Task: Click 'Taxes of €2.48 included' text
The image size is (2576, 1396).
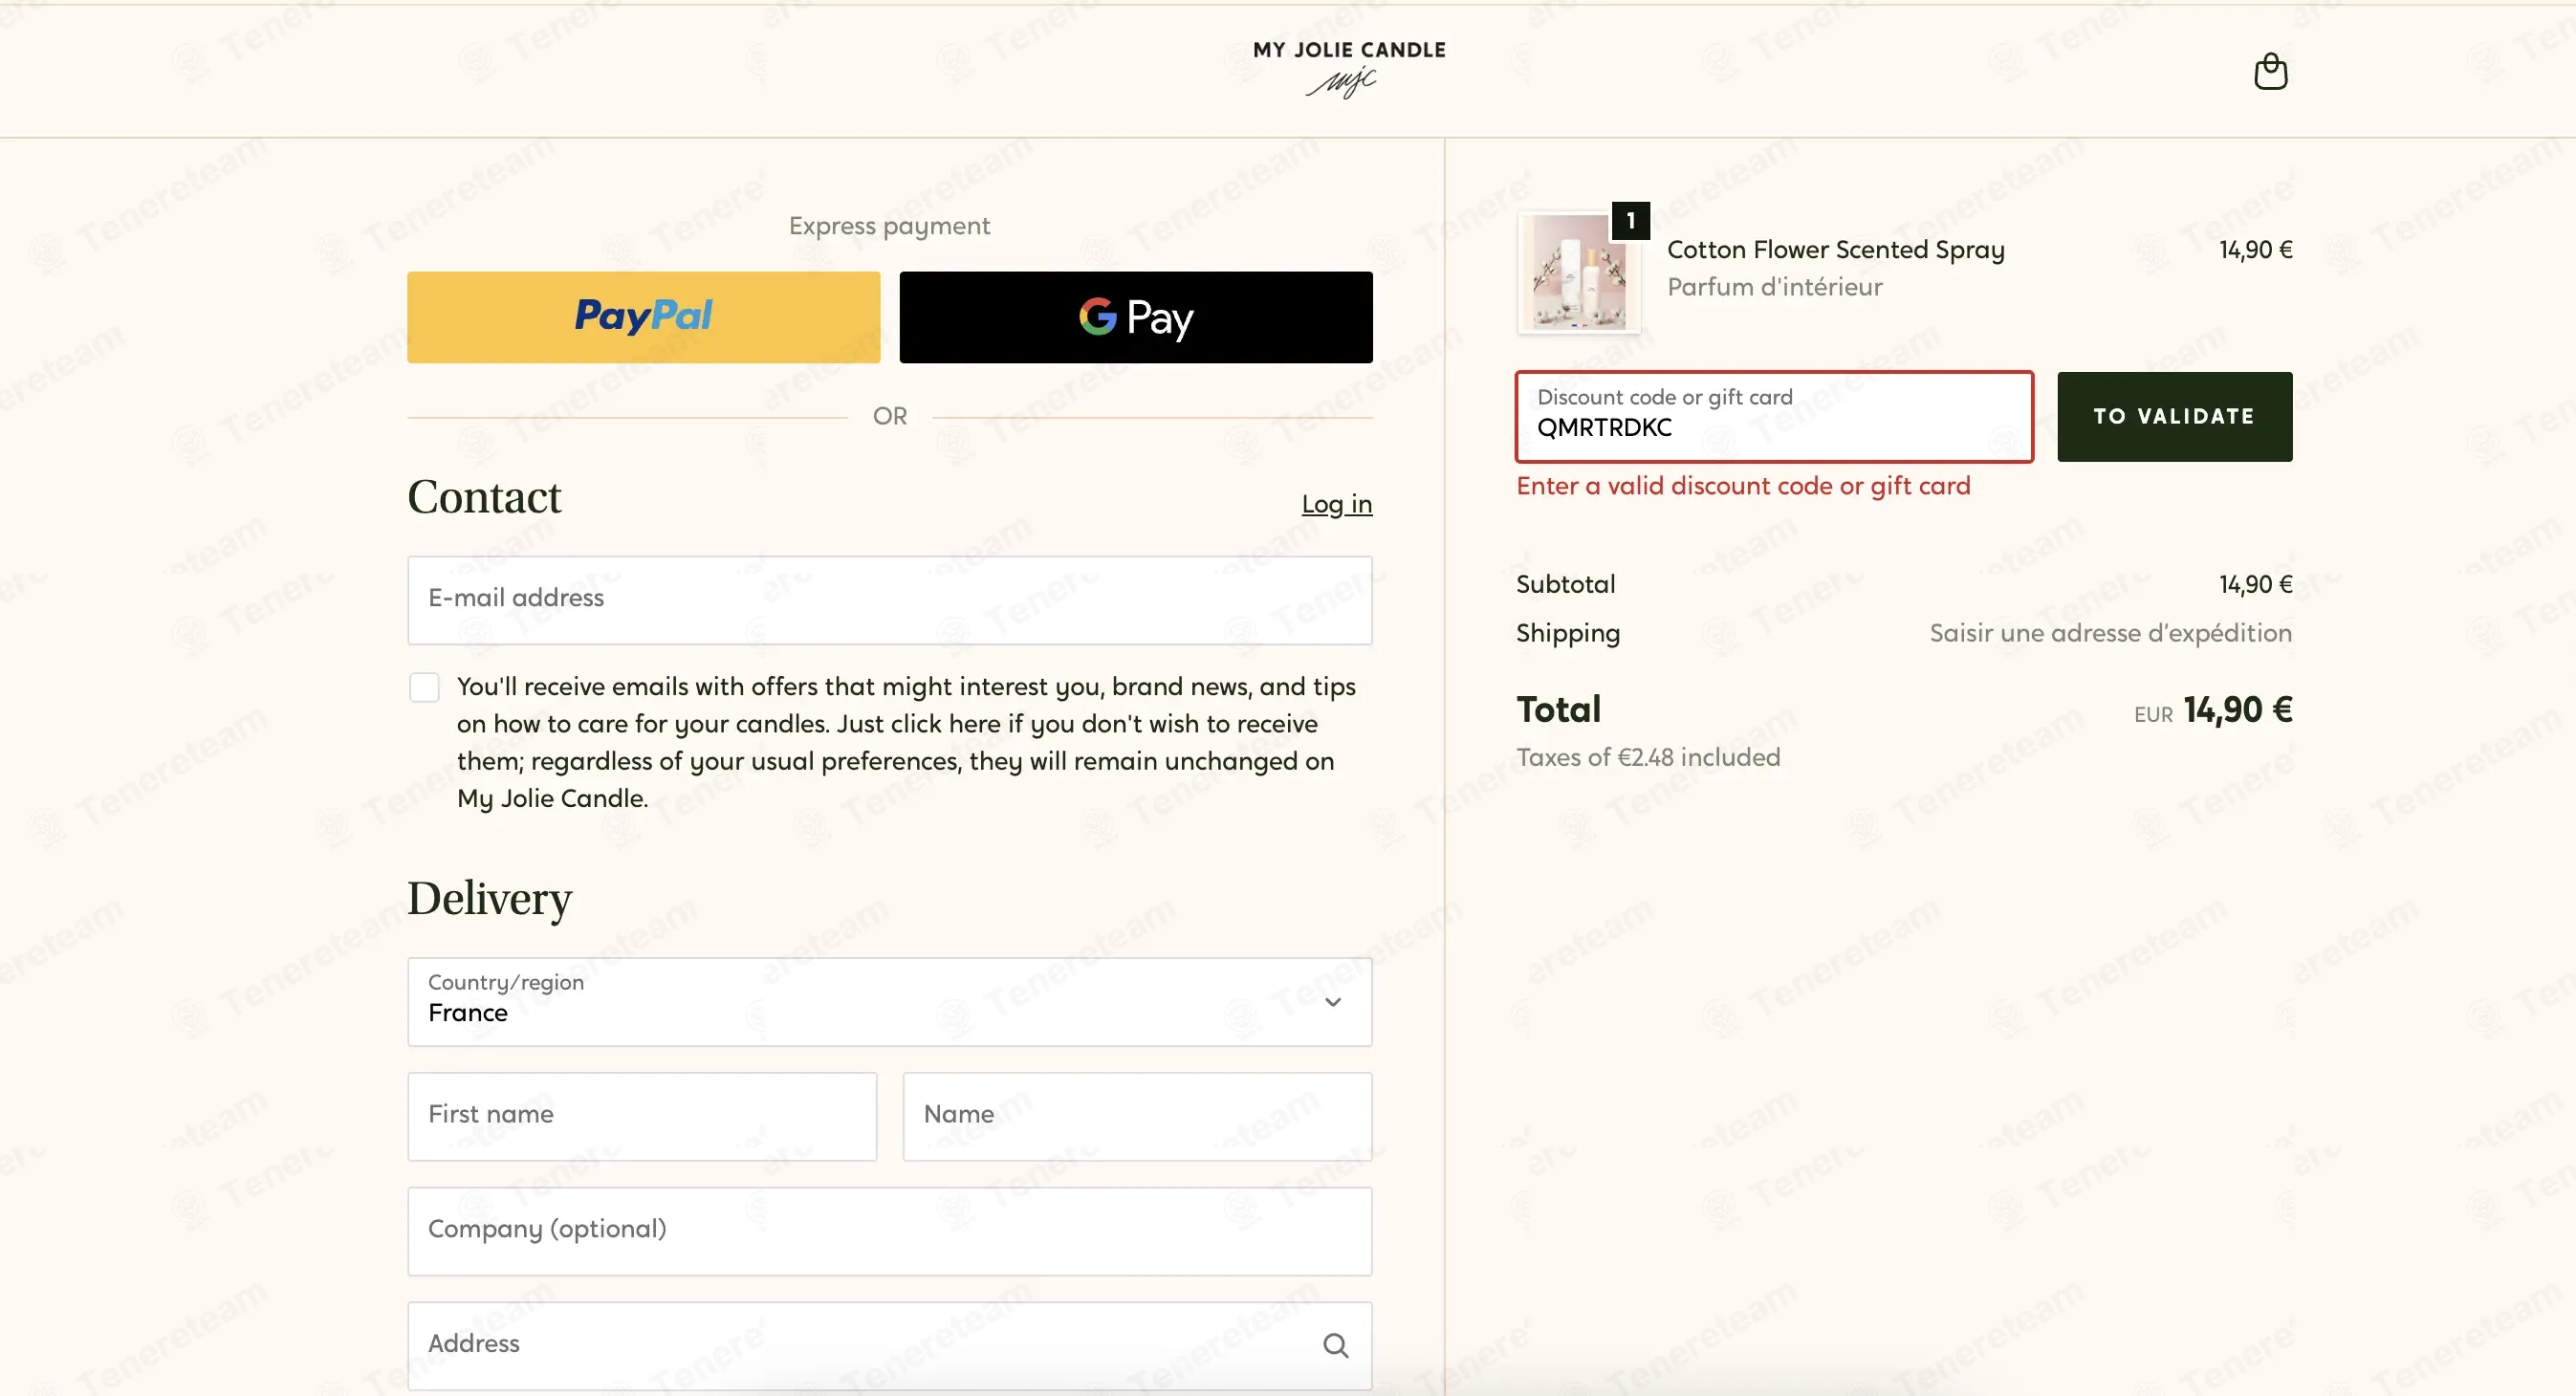Action: pyautogui.click(x=1648, y=757)
